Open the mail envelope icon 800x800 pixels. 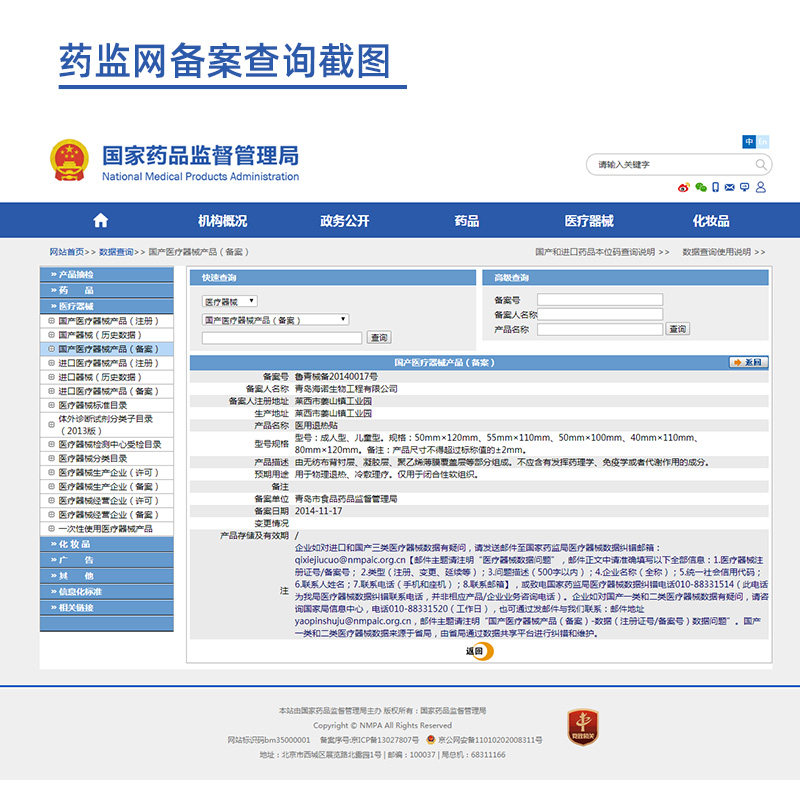click(730, 187)
